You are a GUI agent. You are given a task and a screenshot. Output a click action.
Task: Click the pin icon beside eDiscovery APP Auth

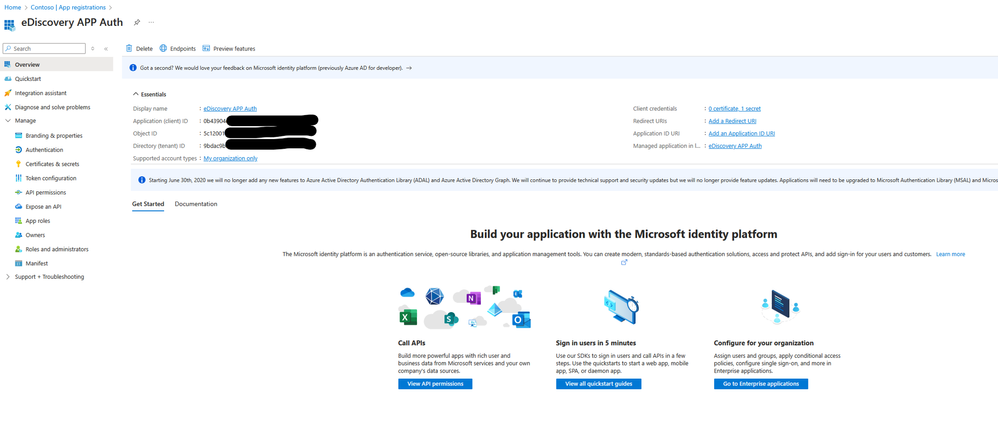[x=137, y=22]
